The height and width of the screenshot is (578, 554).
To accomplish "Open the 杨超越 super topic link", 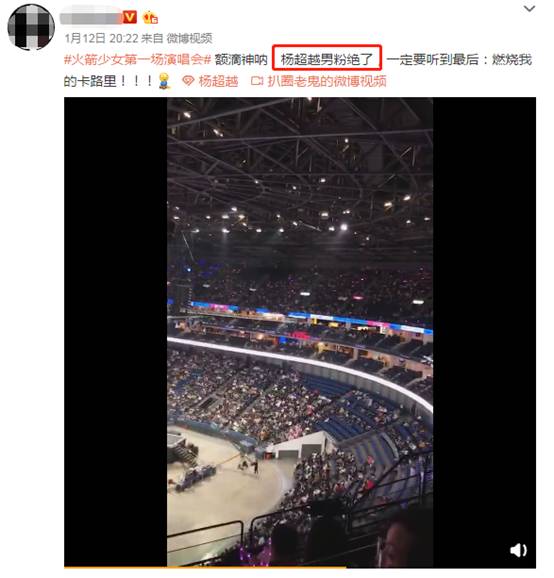I will point(218,81).
